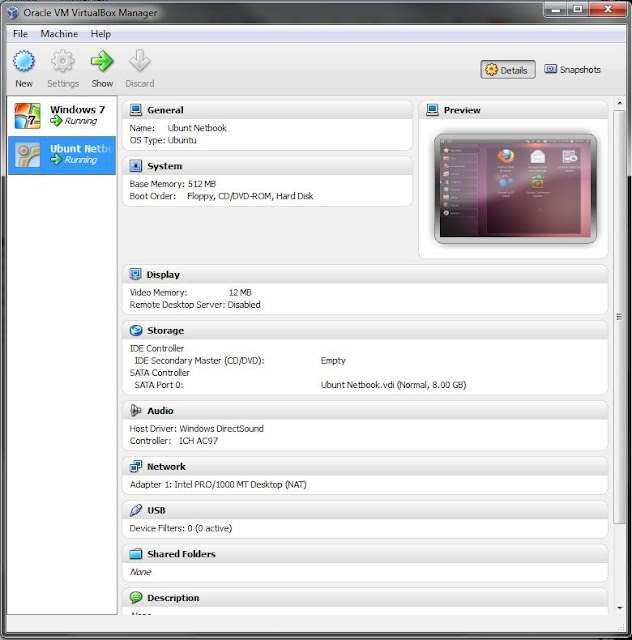Screen dimensions: 632x640
Task: Click the Discard down-arrow icon
Action: coord(140,62)
